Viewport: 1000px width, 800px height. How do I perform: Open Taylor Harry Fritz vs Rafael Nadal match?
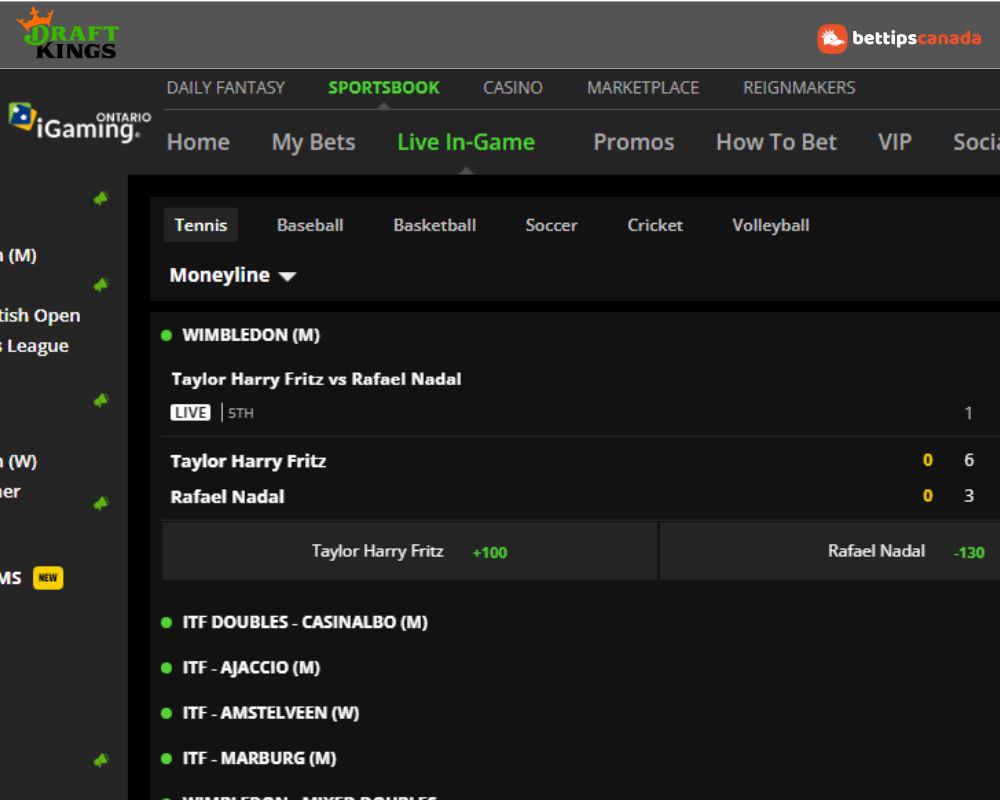point(316,379)
